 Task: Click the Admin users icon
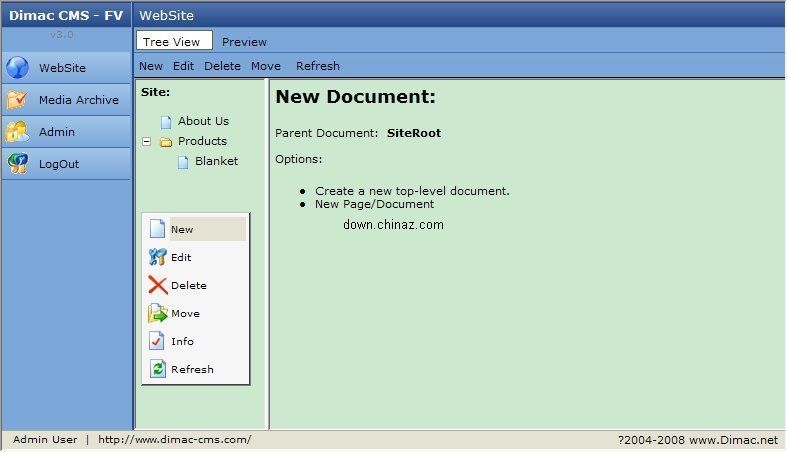coord(17,132)
